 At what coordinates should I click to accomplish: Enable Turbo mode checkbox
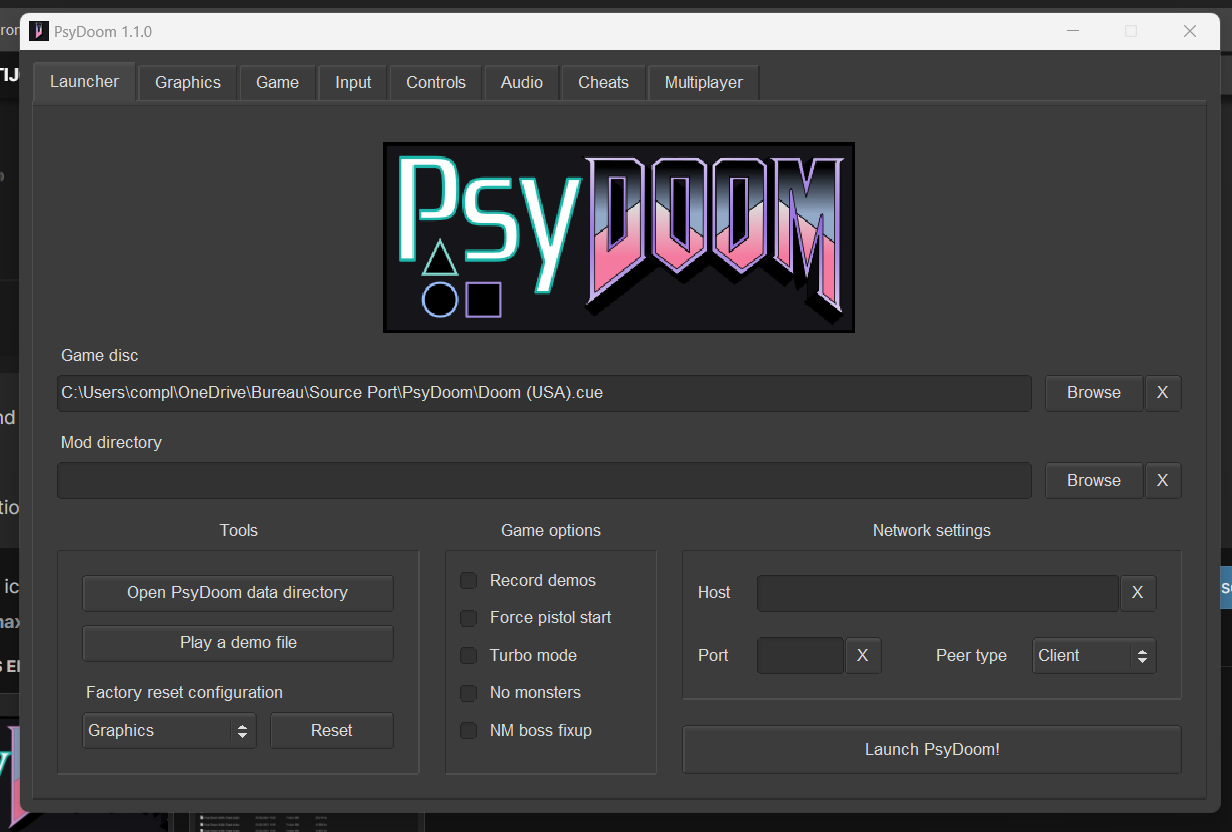[x=468, y=656]
